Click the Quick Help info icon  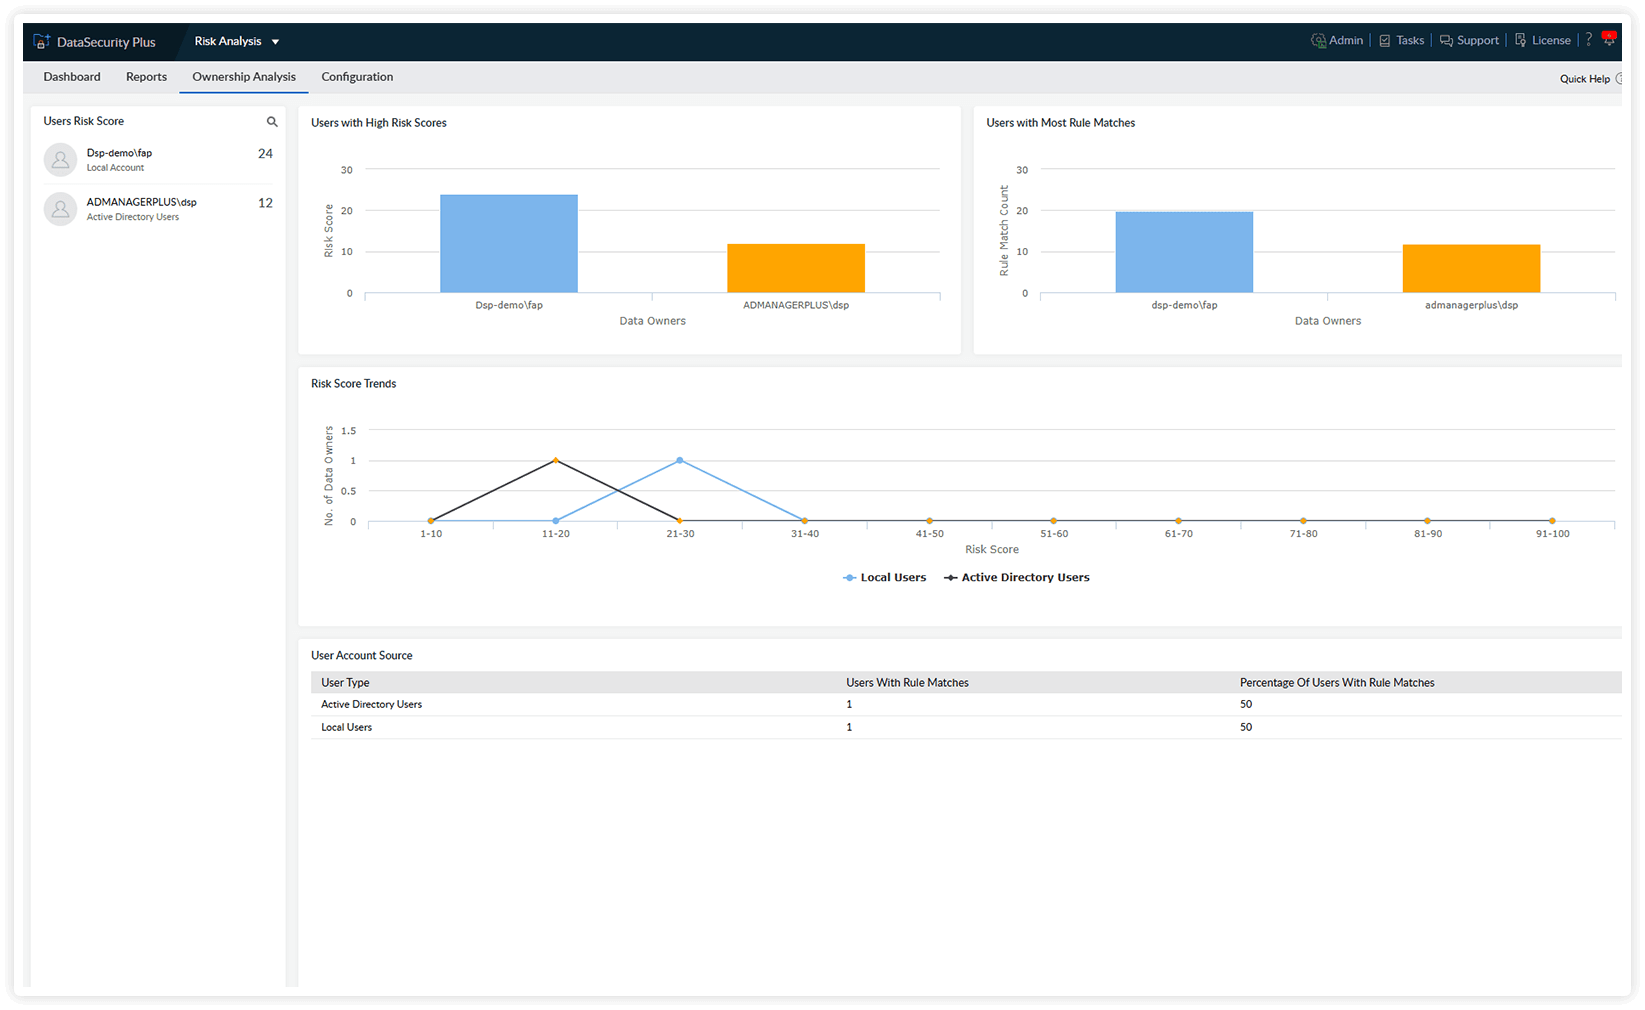[1619, 79]
